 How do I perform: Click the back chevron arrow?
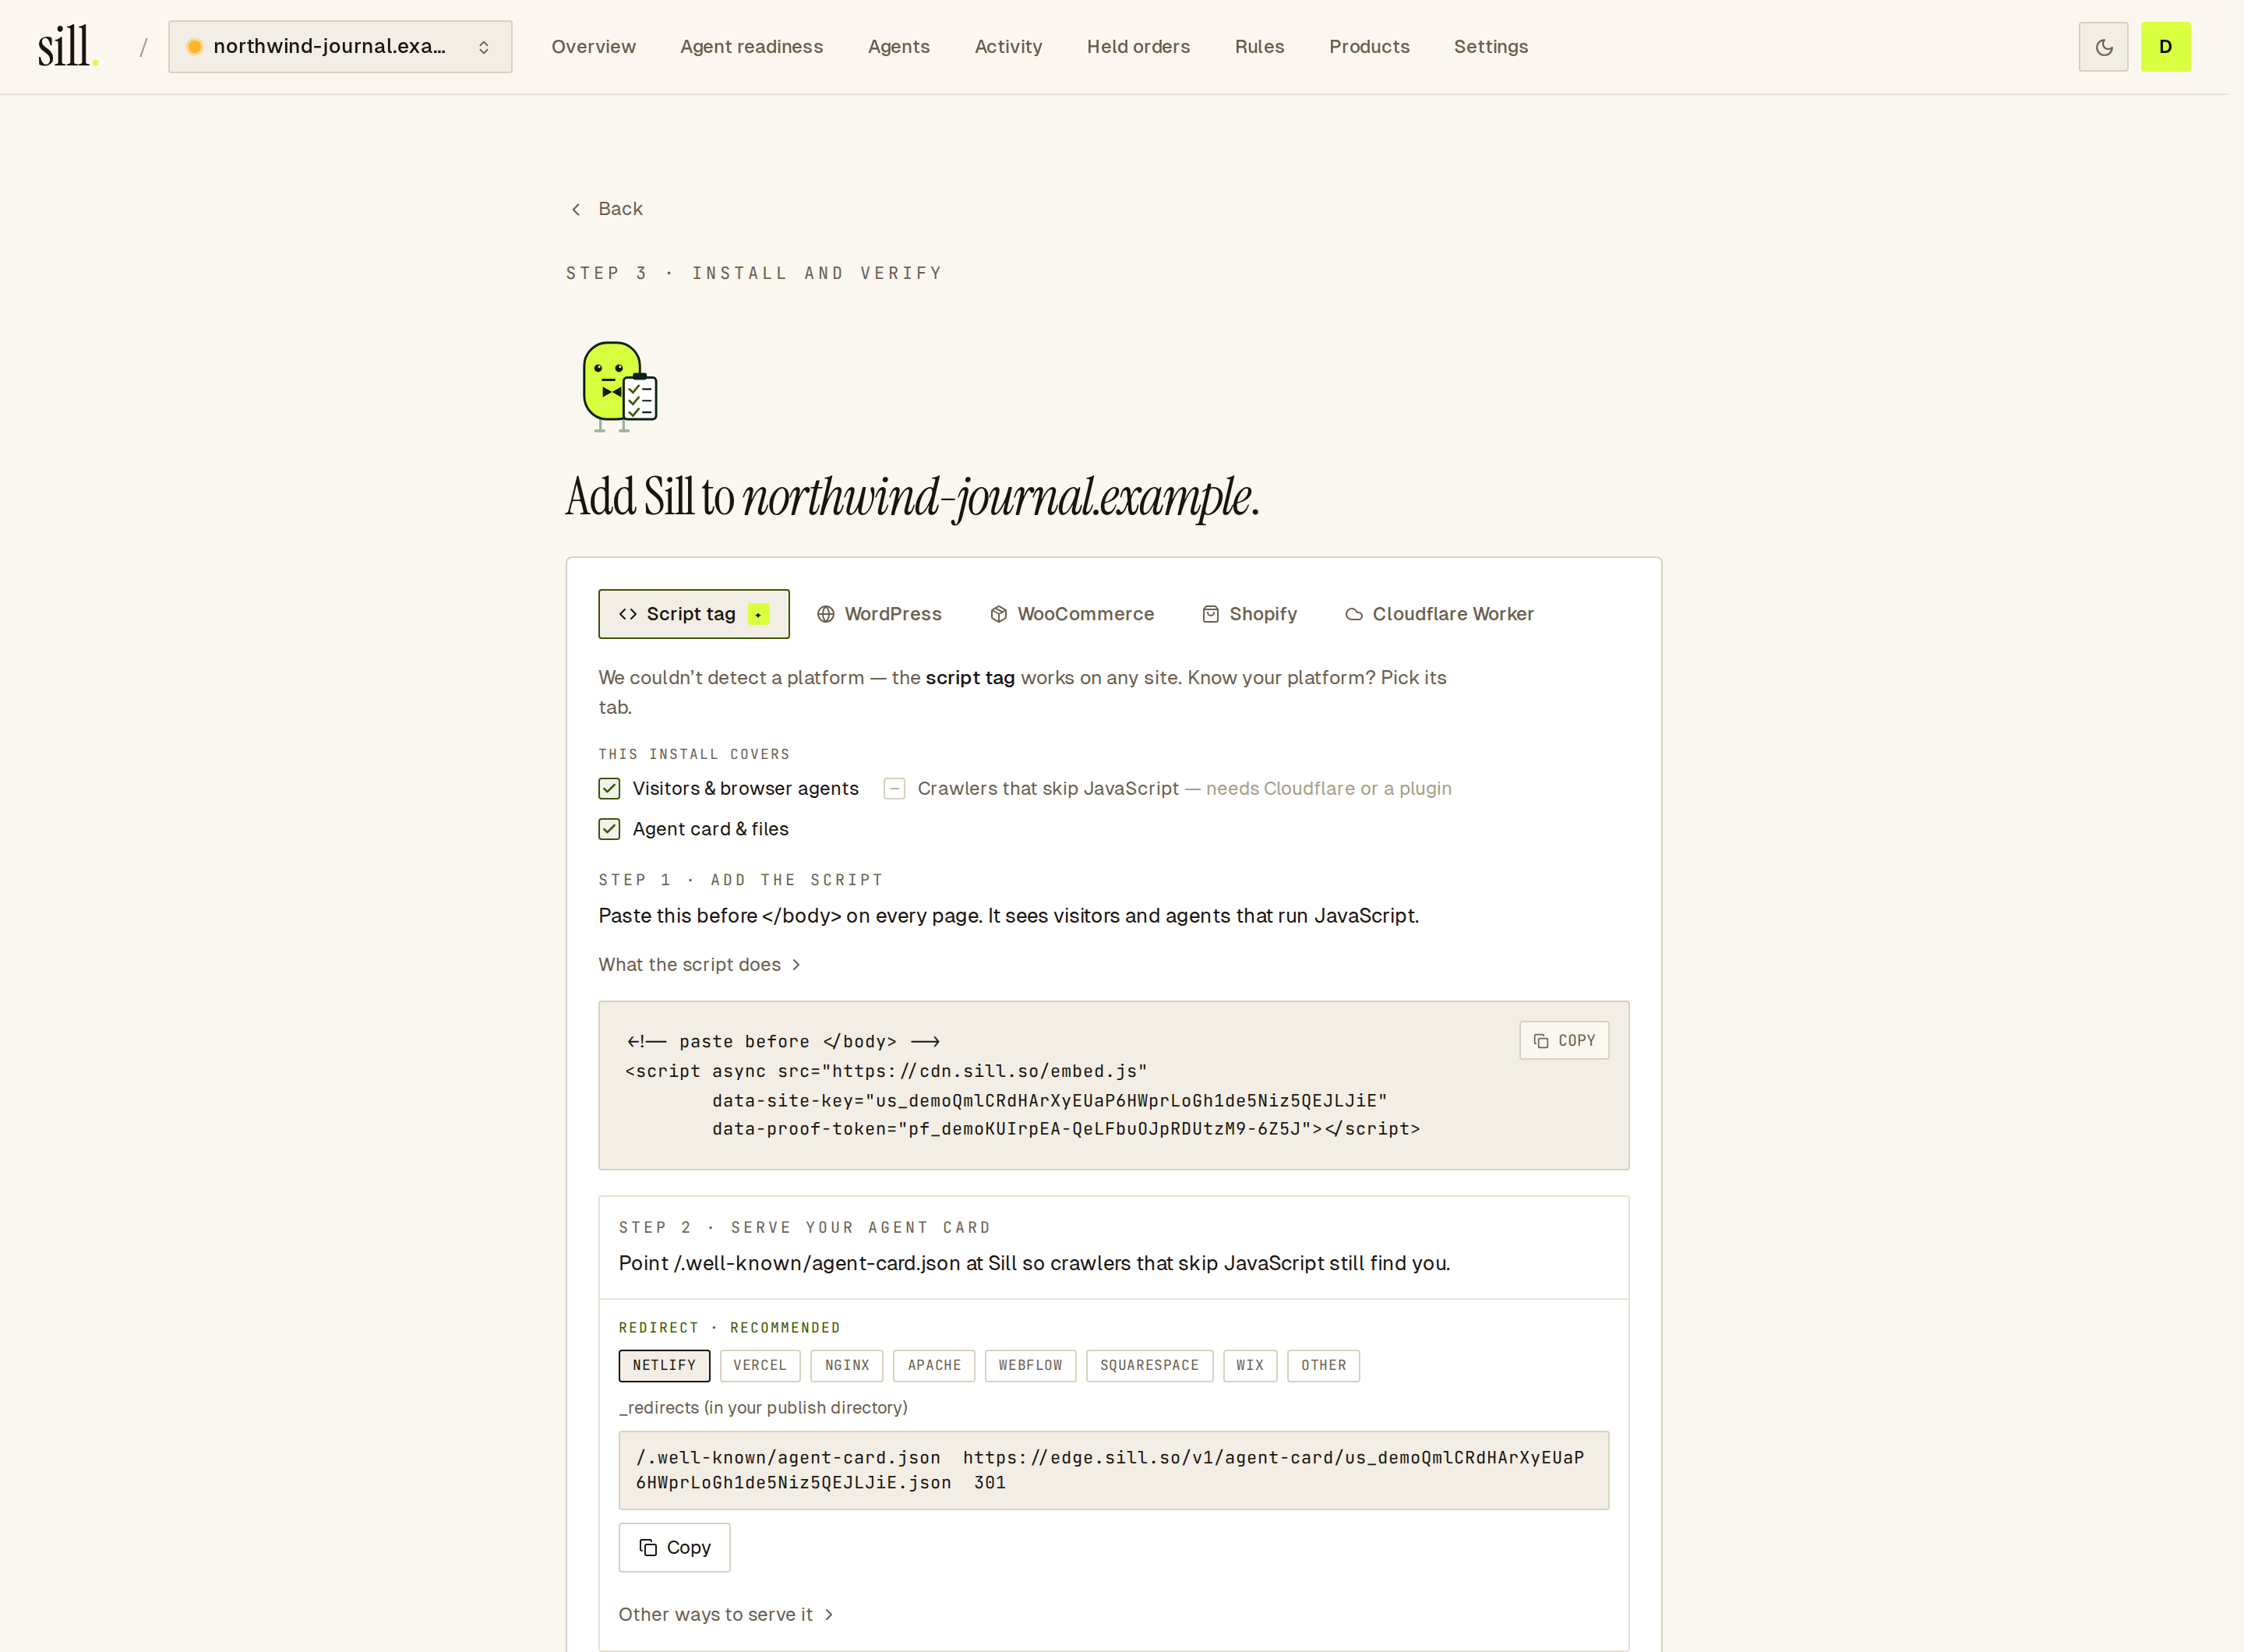tap(576, 209)
